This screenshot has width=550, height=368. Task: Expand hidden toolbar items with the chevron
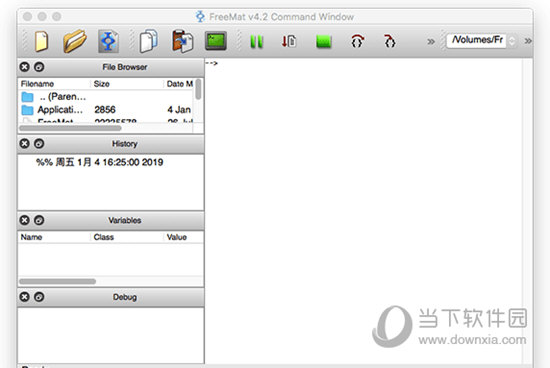(431, 42)
